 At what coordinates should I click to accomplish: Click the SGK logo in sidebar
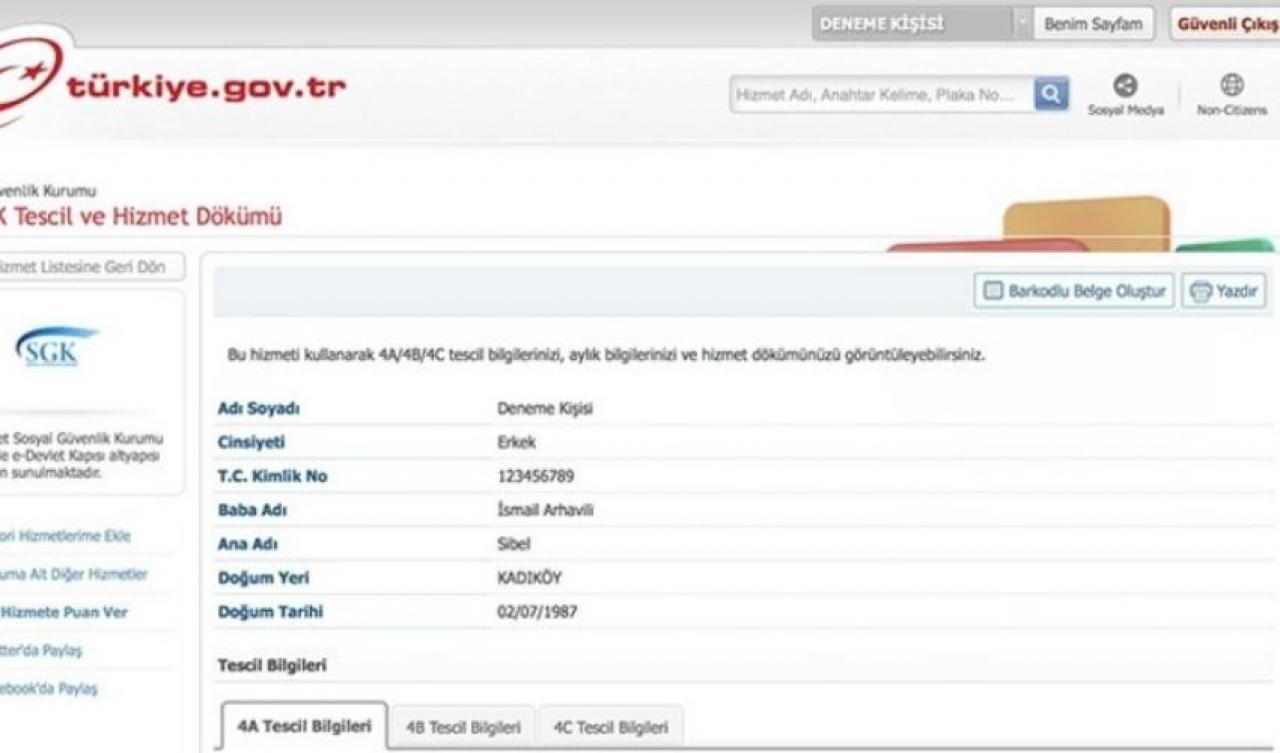point(57,346)
